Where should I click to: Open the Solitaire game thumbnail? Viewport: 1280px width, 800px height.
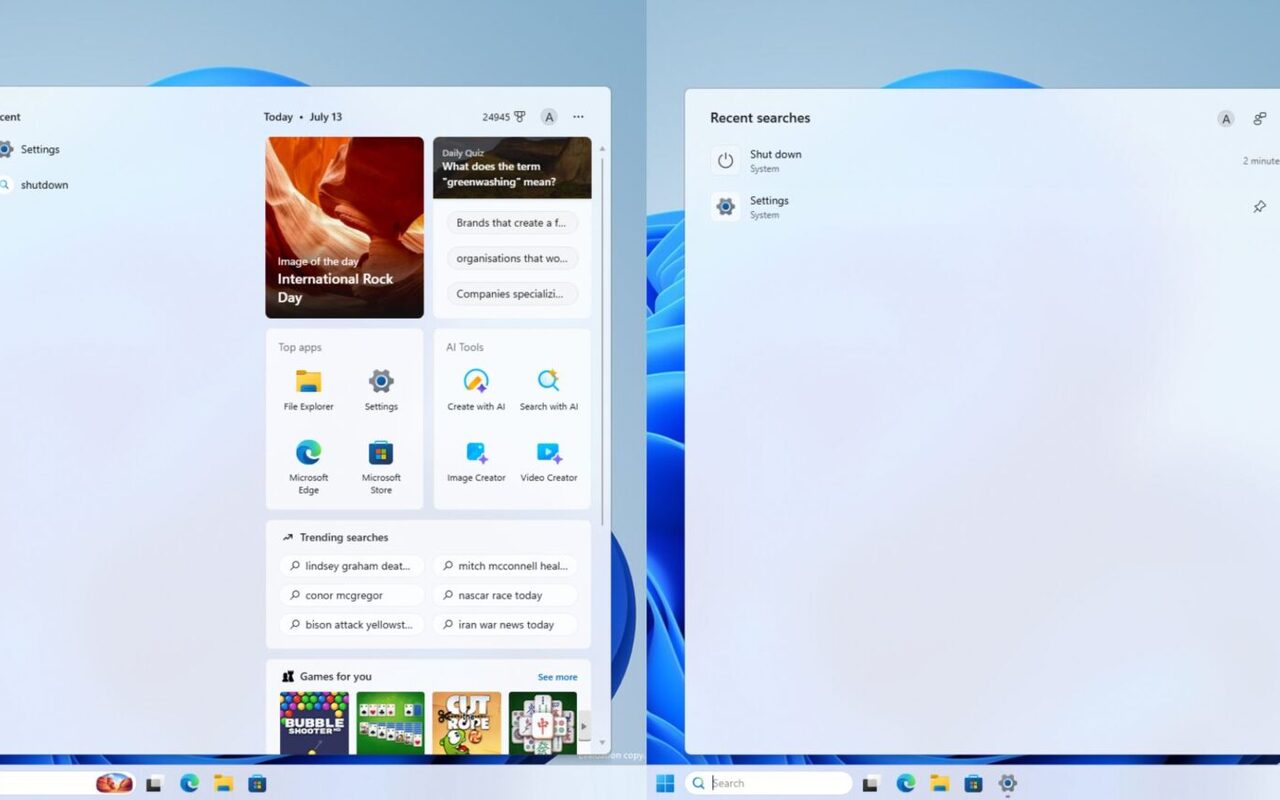coord(390,723)
